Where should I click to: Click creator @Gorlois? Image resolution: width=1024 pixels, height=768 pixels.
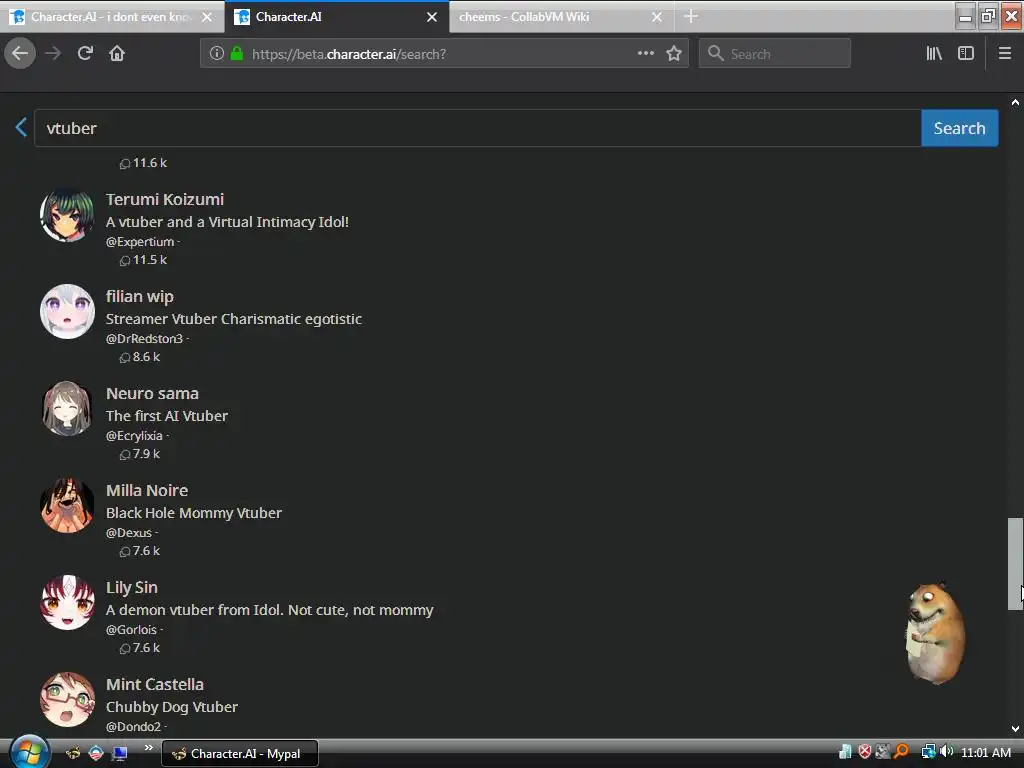point(131,630)
